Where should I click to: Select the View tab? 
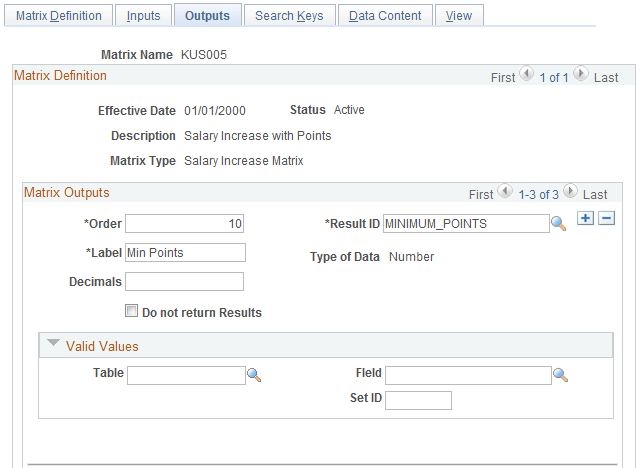pyautogui.click(x=459, y=16)
